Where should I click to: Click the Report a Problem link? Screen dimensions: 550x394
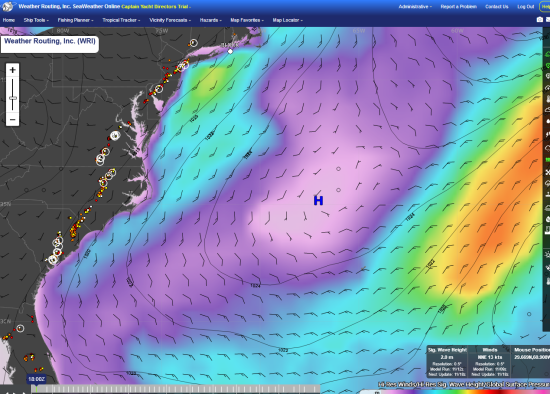[458, 7]
